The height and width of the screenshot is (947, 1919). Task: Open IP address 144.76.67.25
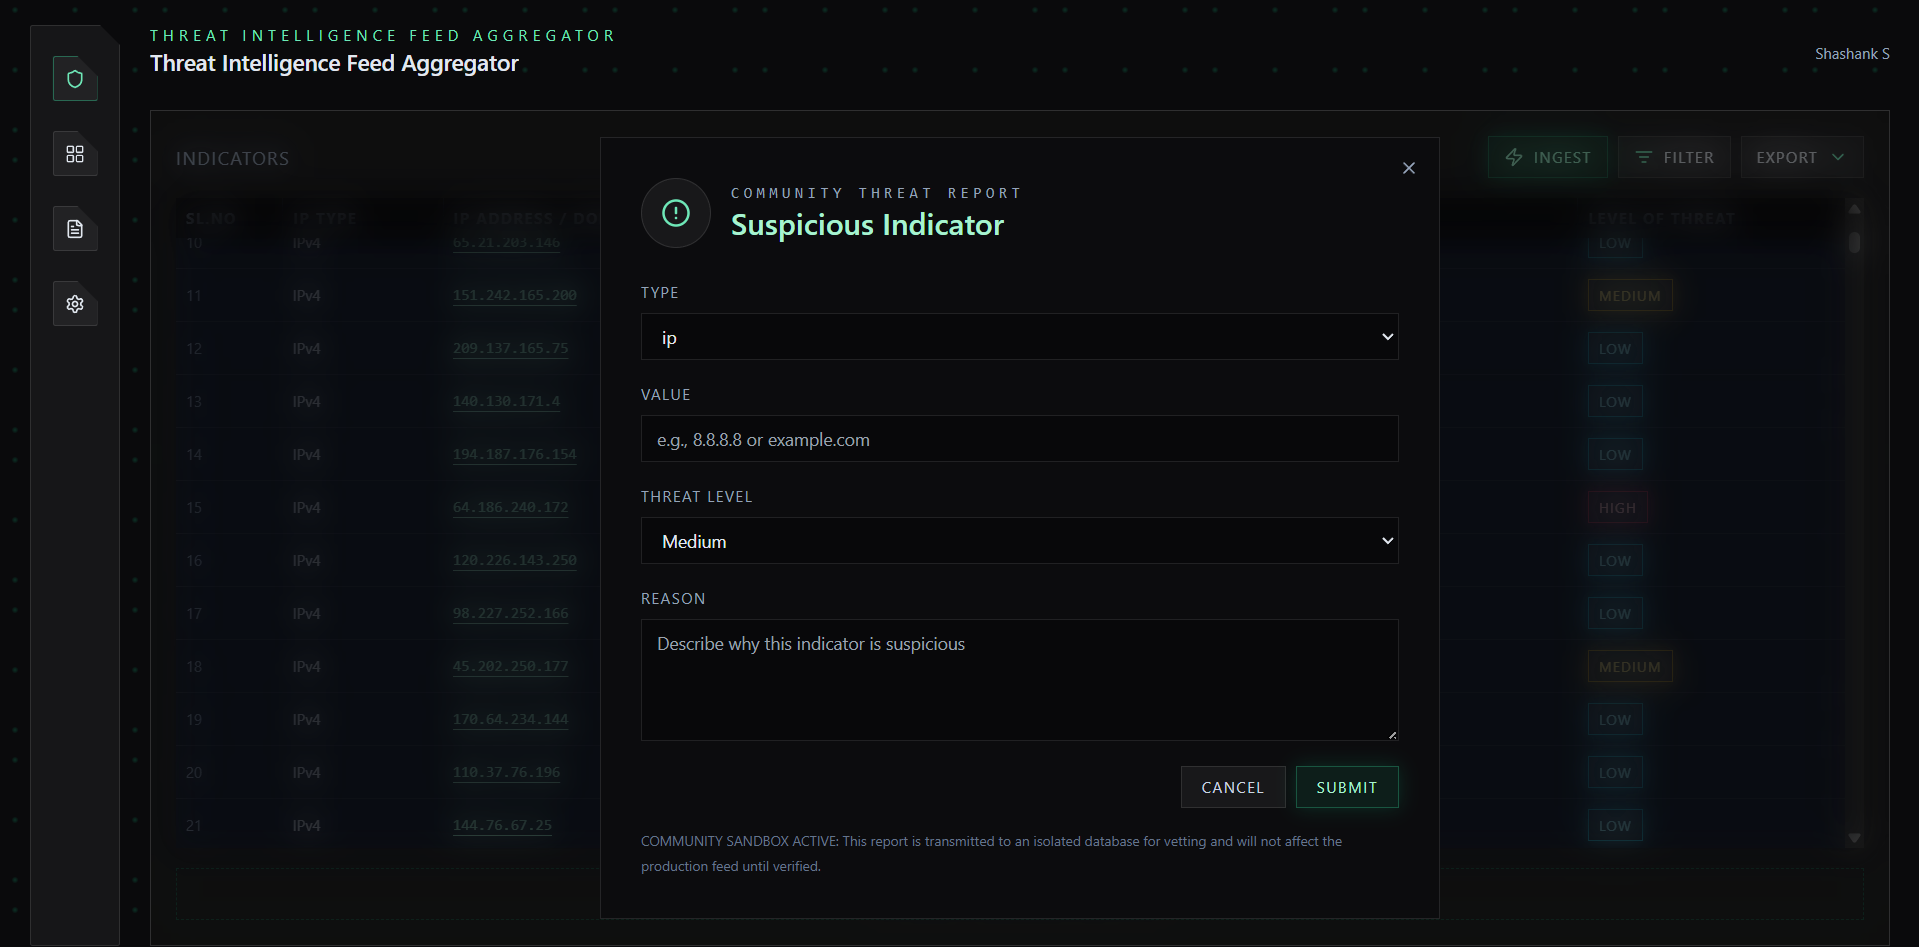pyautogui.click(x=502, y=826)
